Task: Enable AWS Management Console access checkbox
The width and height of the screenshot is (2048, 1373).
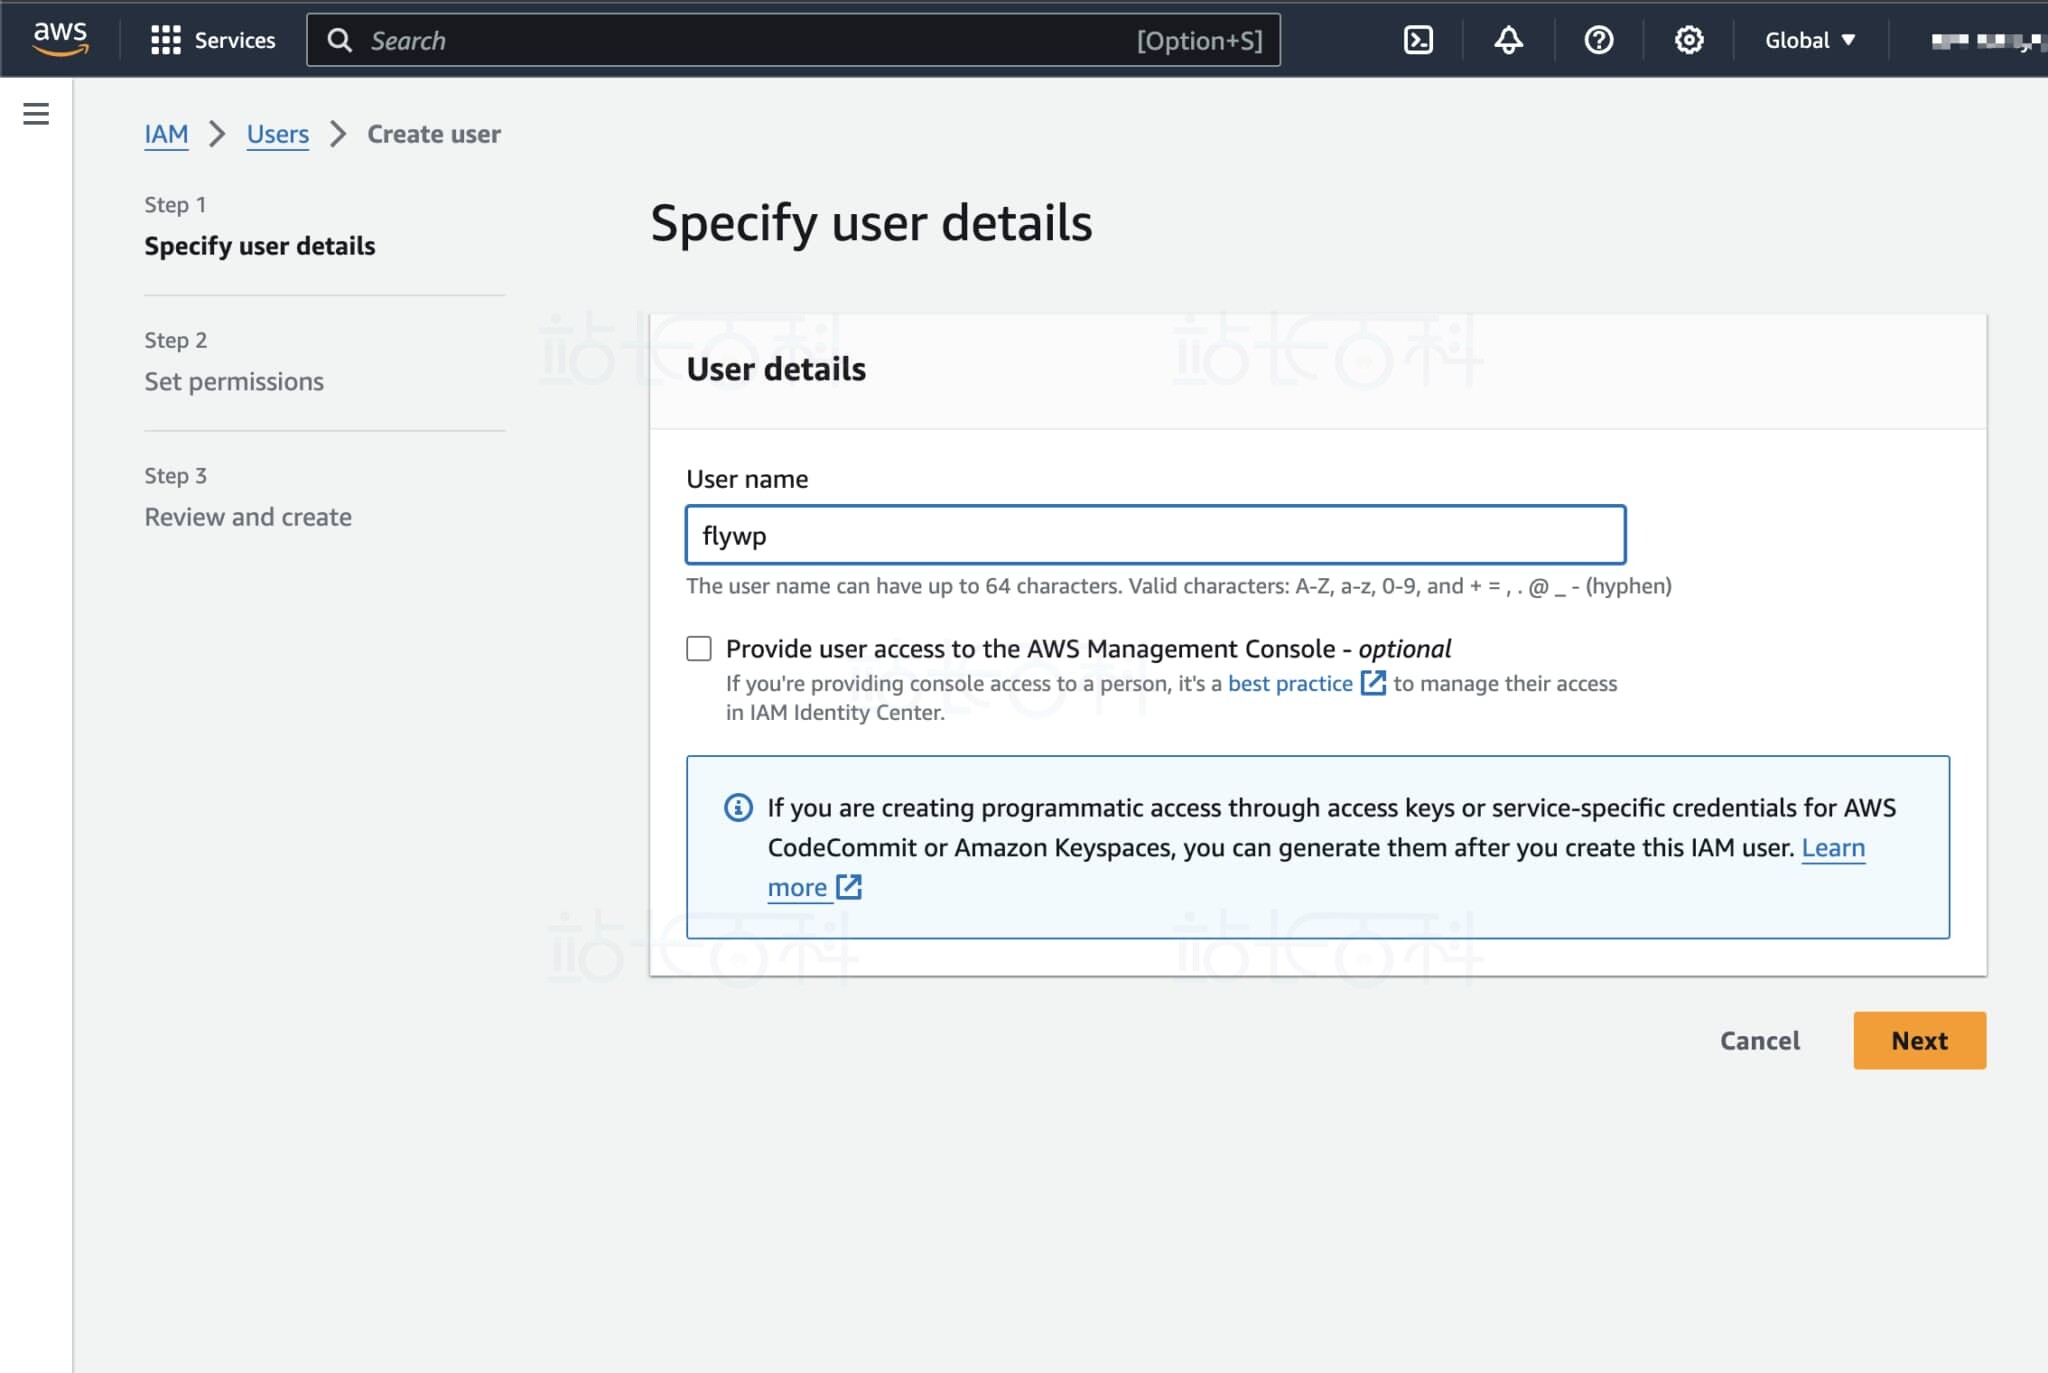Action: click(699, 649)
